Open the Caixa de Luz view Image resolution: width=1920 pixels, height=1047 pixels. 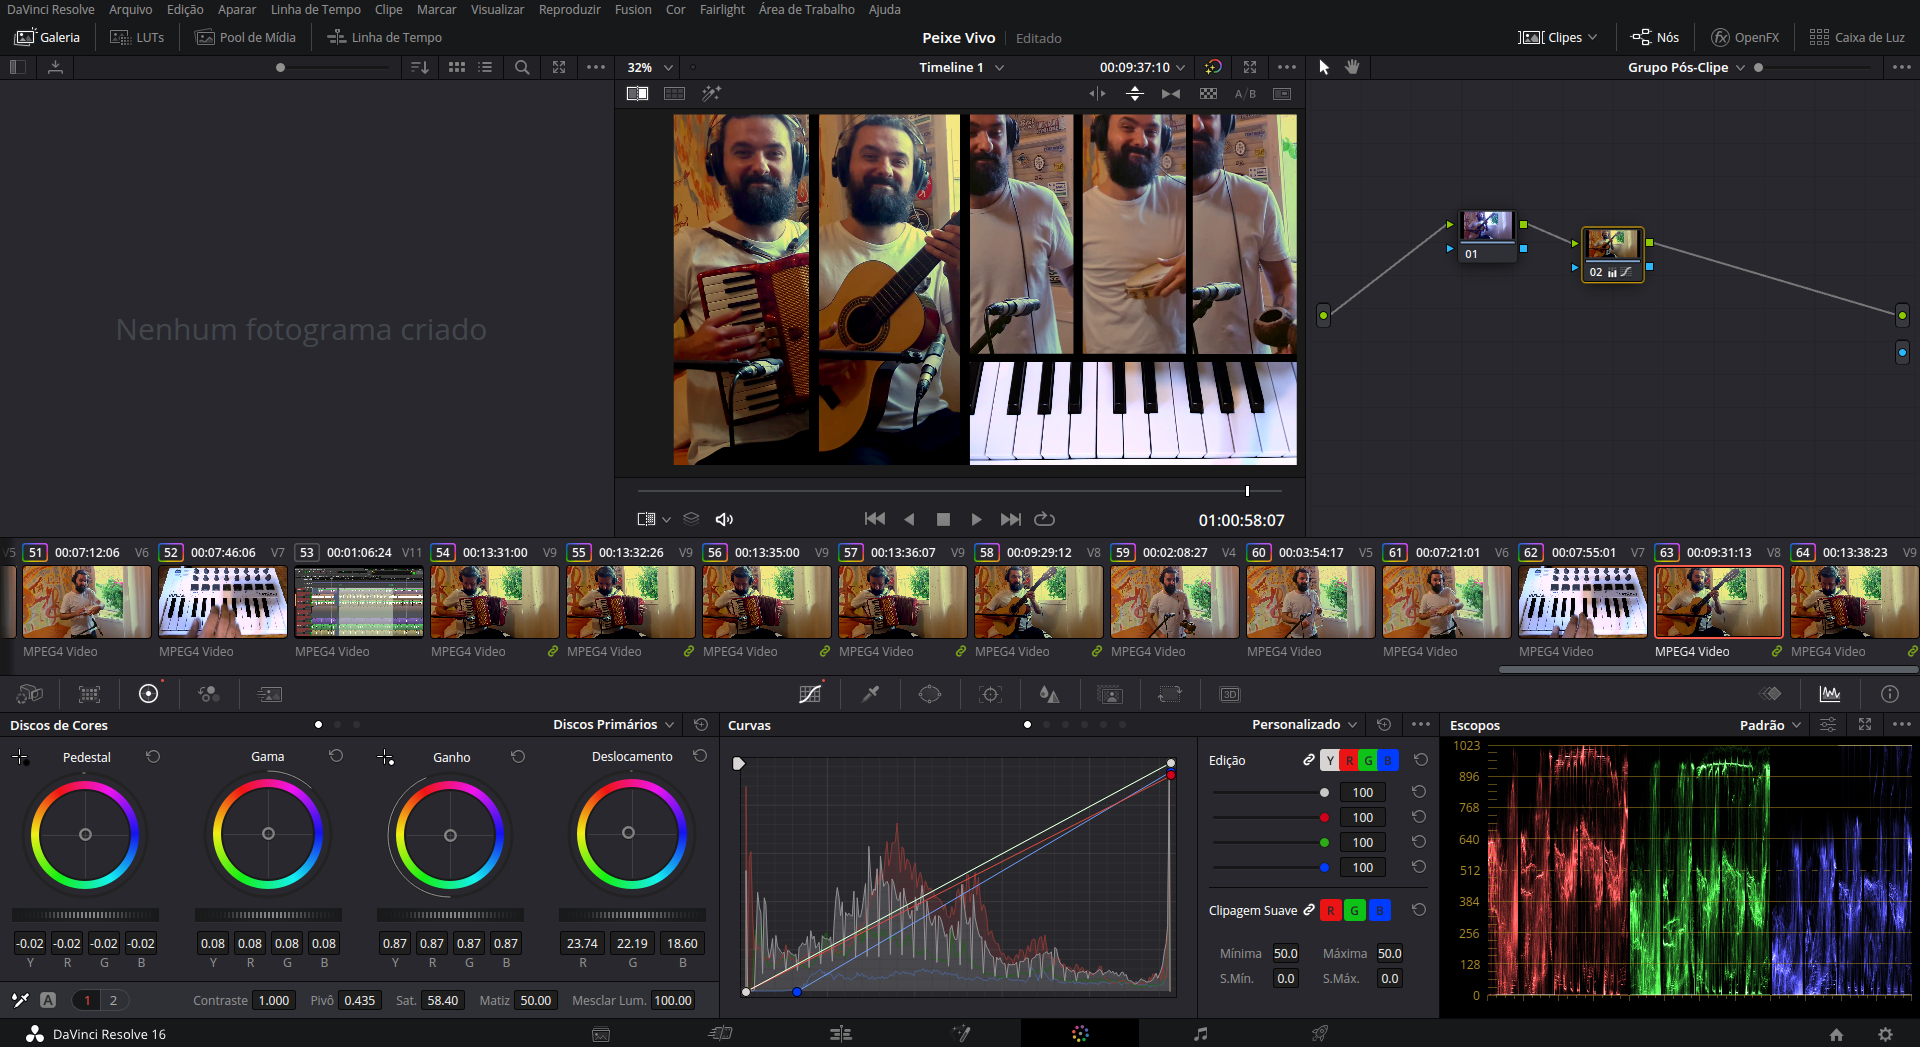(x=1857, y=37)
